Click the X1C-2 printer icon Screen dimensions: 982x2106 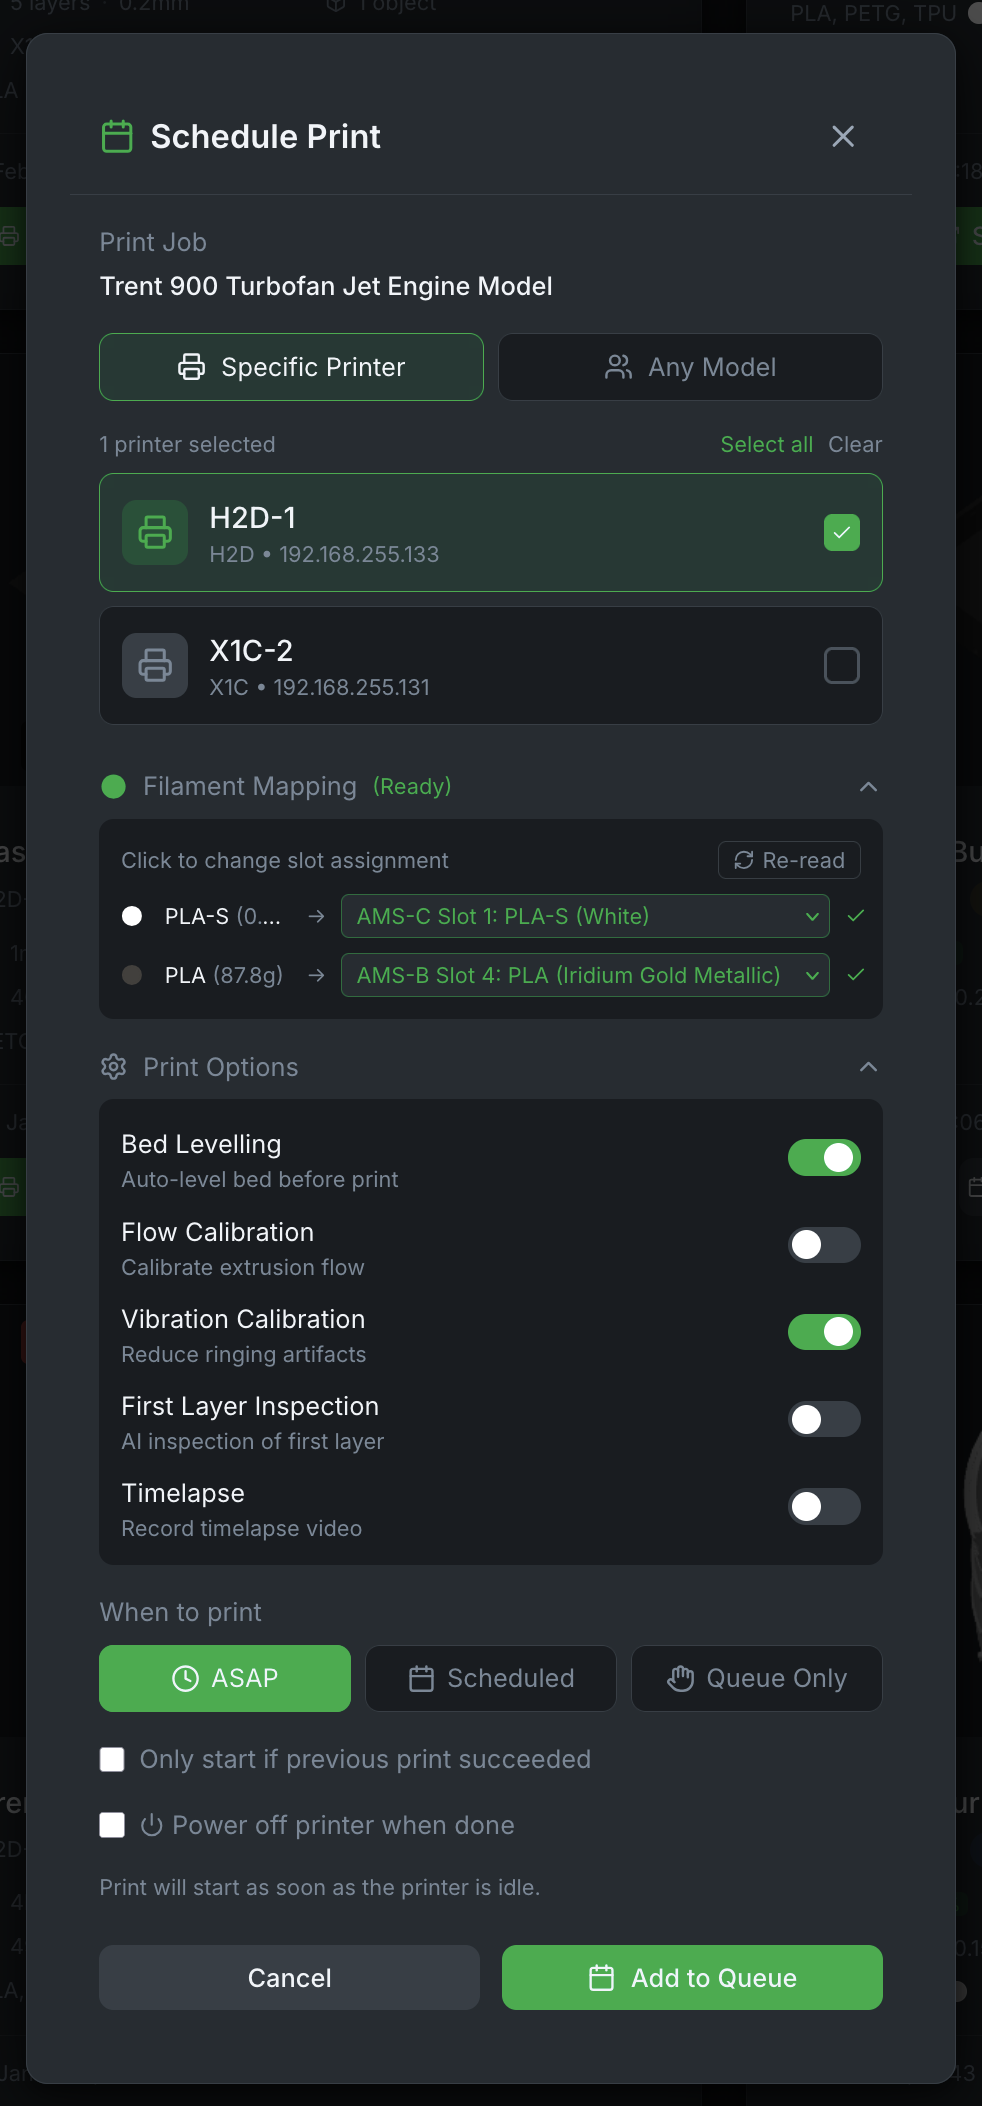(x=155, y=665)
